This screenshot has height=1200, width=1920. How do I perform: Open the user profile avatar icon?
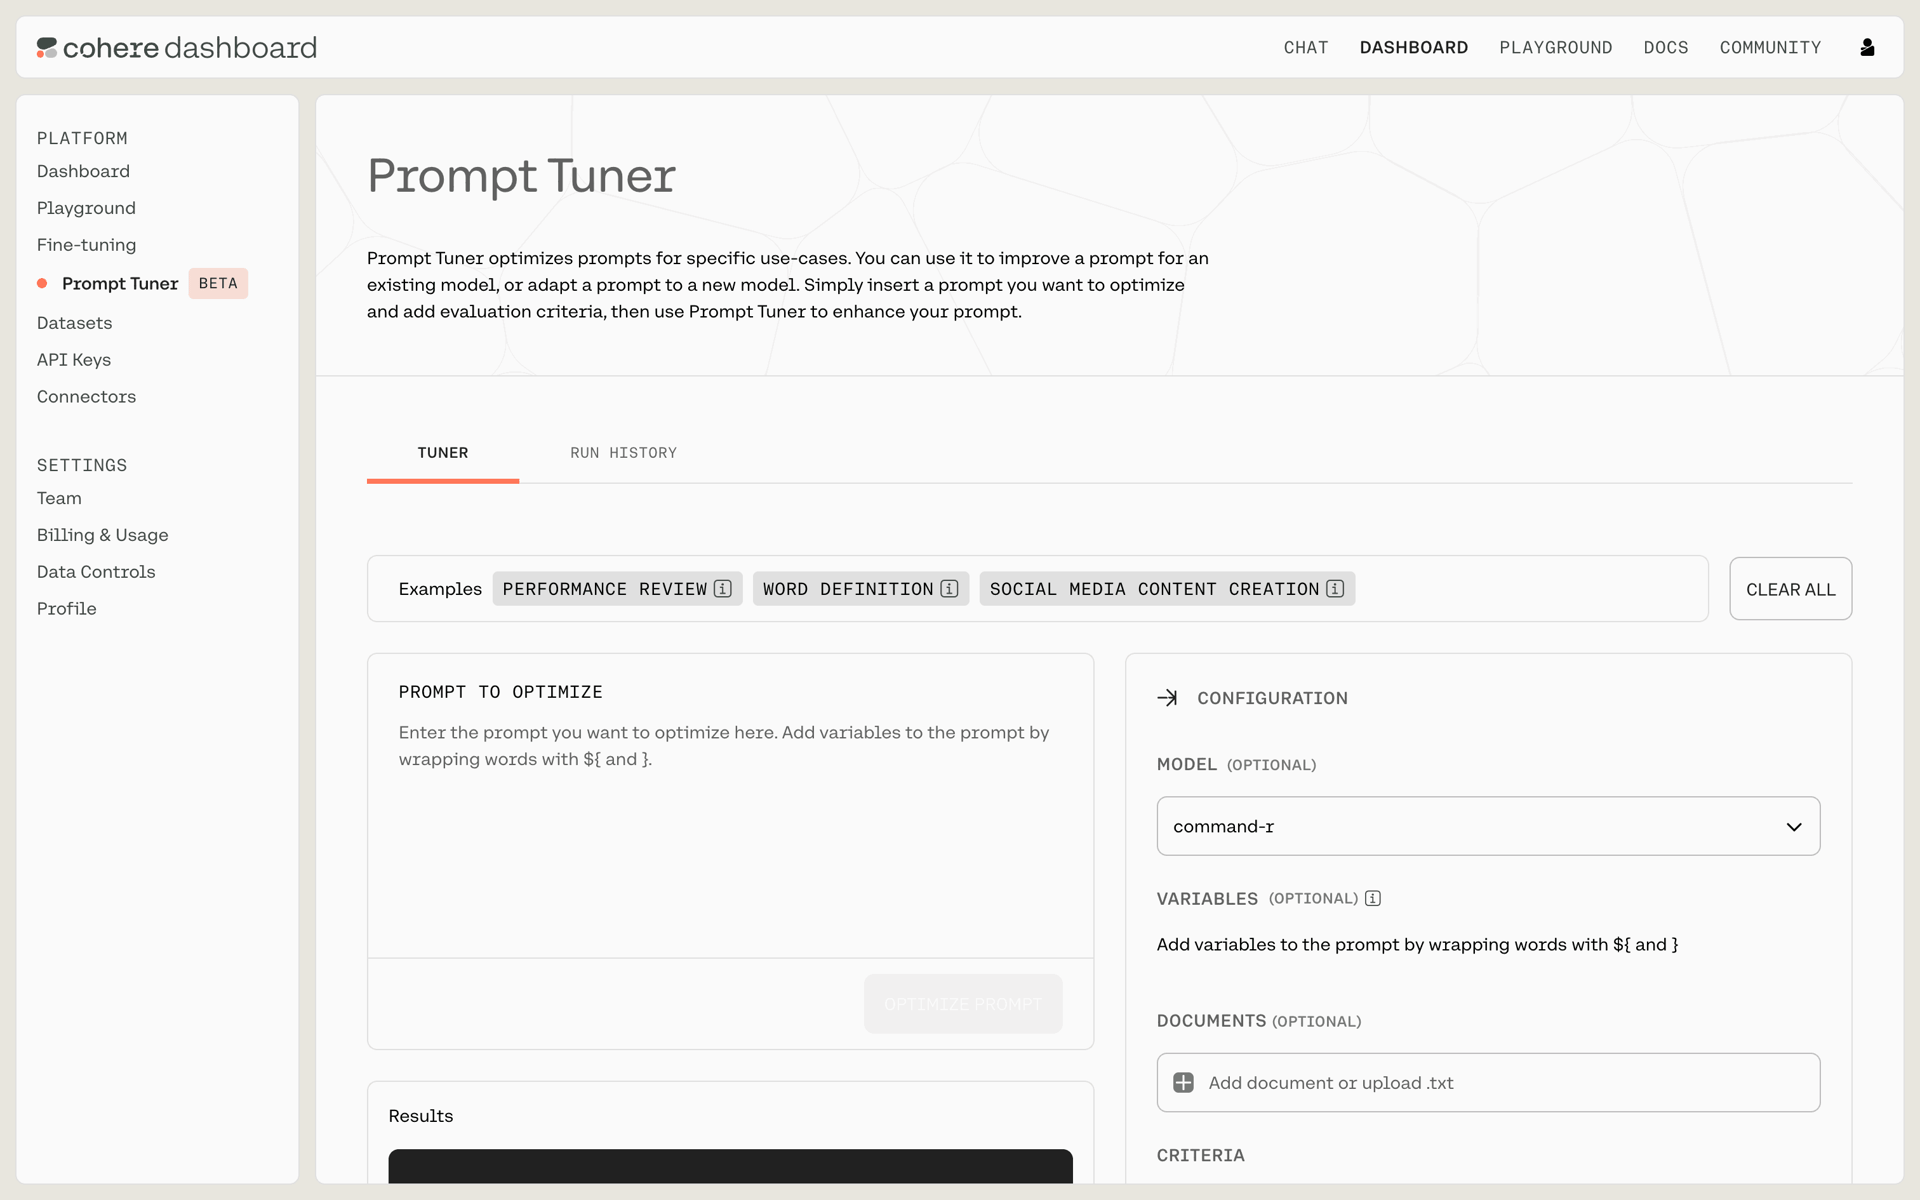[x=1867, y=47]
